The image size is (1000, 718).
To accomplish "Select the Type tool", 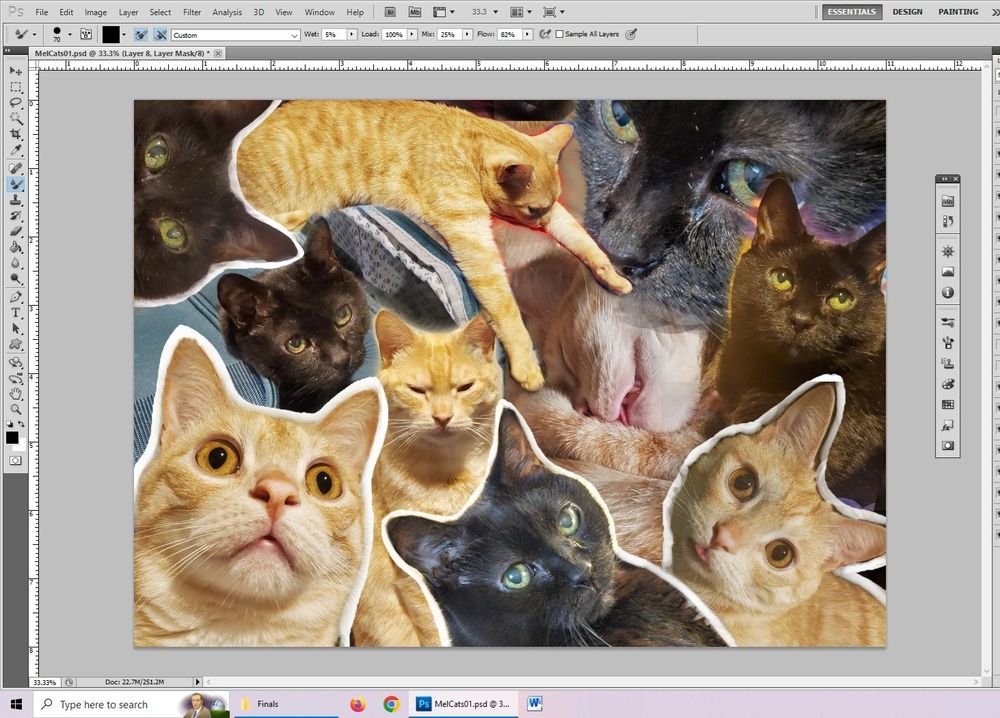I will click(x=15, y=313).
